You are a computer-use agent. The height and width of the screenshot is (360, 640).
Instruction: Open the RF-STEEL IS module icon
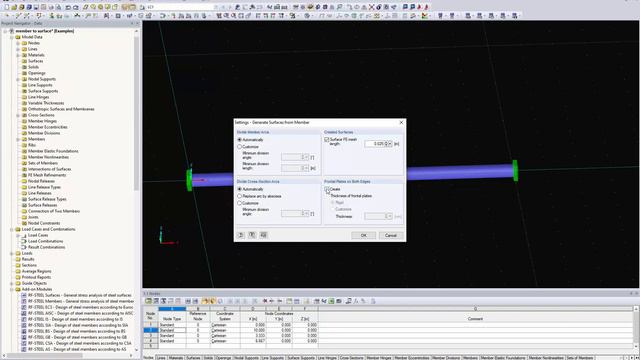click(24, 319)
